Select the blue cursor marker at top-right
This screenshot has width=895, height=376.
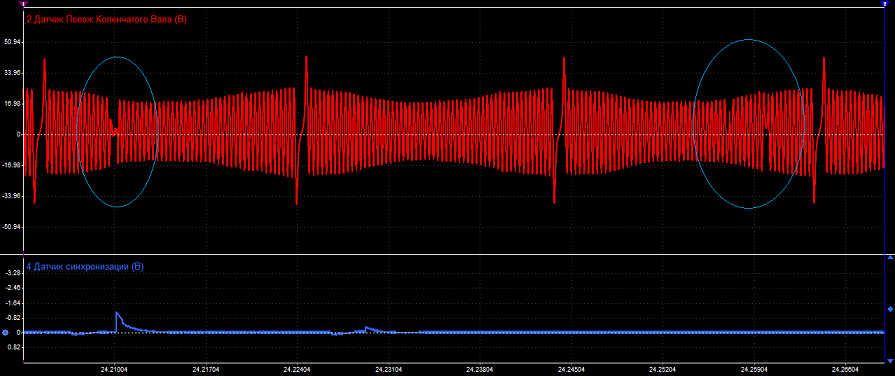(x=885, y=3)
